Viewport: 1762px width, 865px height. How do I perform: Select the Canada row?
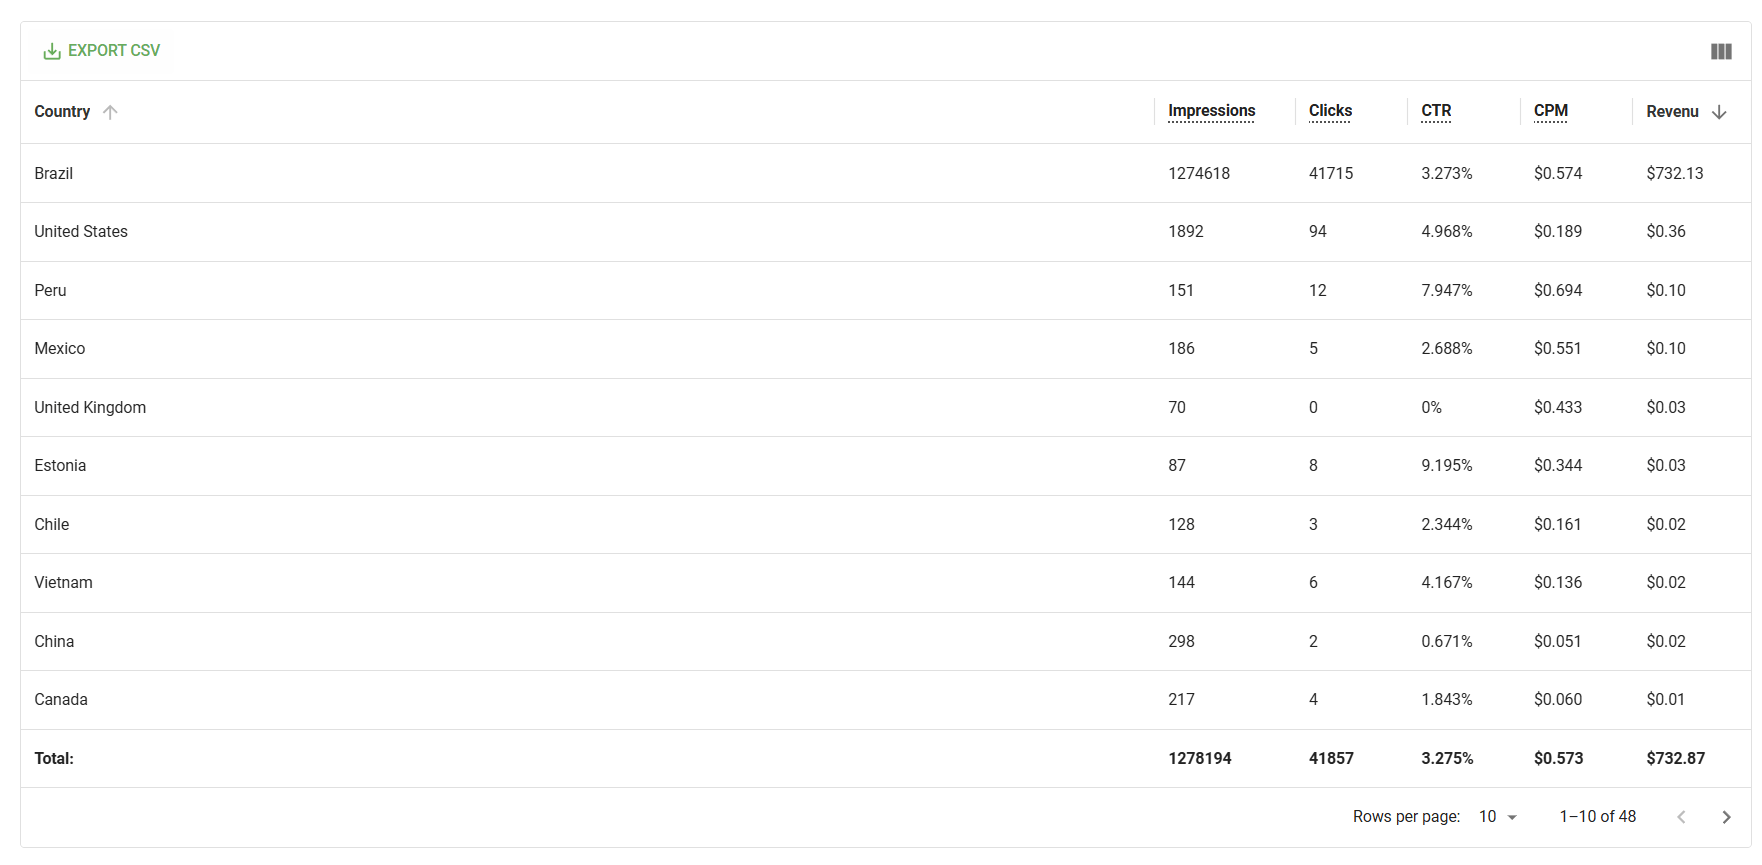885,700
